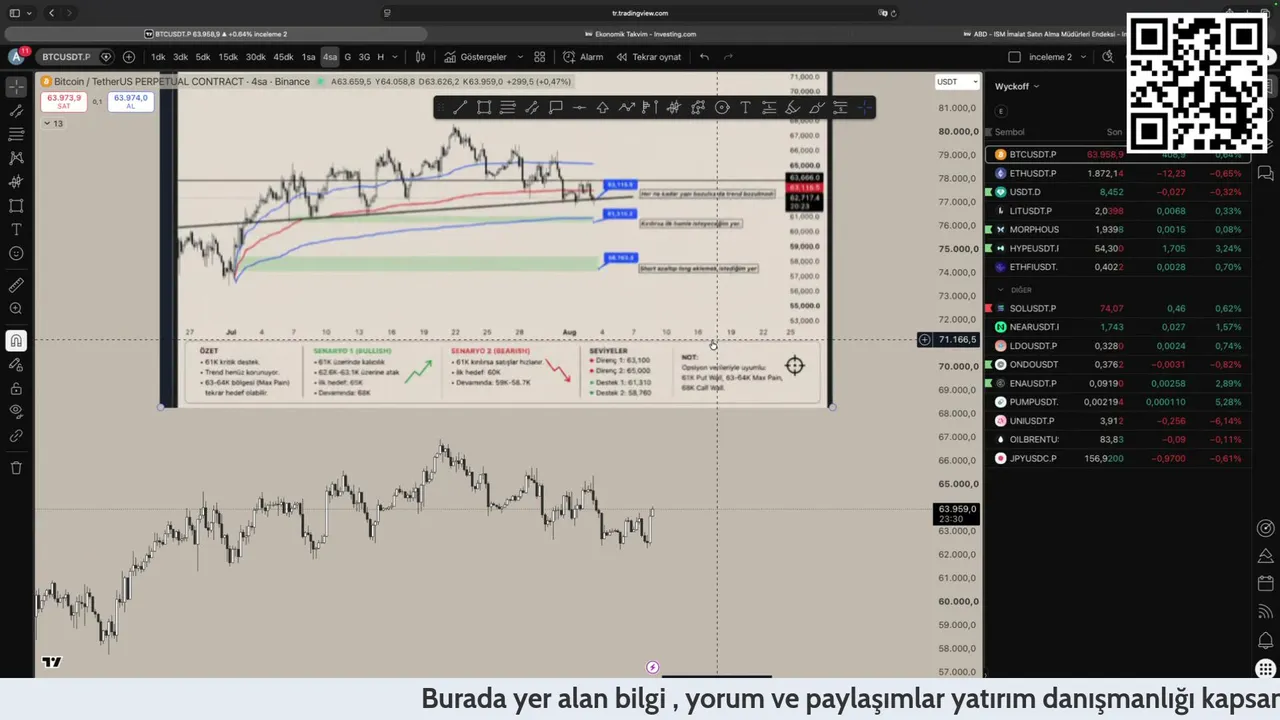
Task: Toggle lock all drawings
Action: [16, 389]
